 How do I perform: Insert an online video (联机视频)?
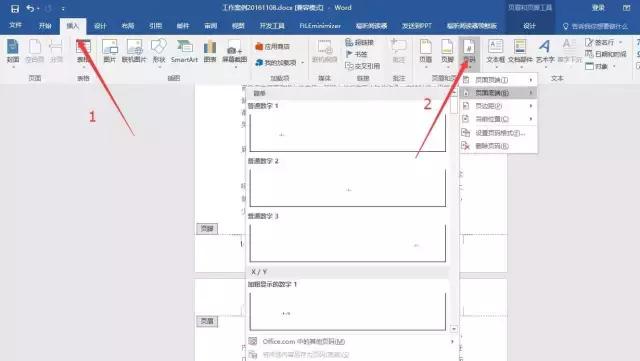coord(324,51)
